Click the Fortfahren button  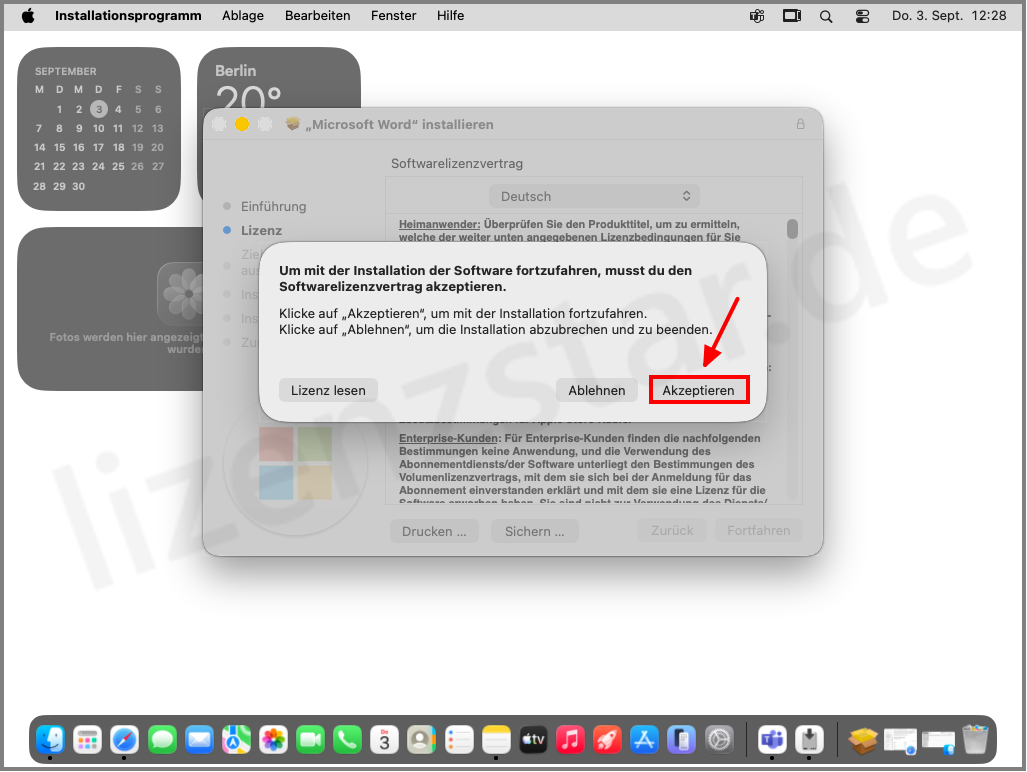[758, 530]
